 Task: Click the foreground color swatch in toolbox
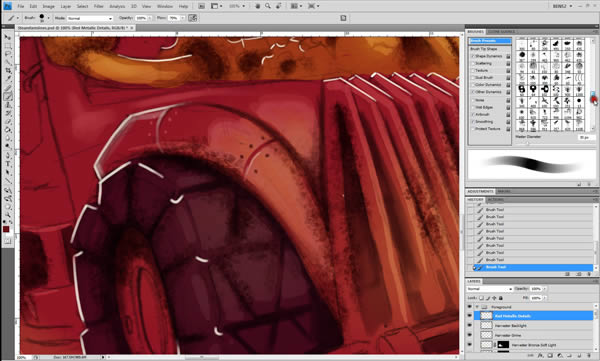point(6,229)
